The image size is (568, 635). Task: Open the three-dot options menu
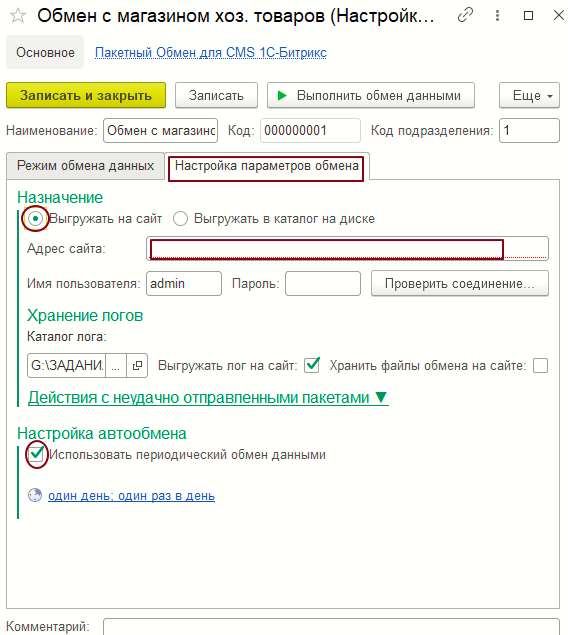pos(497,15)
